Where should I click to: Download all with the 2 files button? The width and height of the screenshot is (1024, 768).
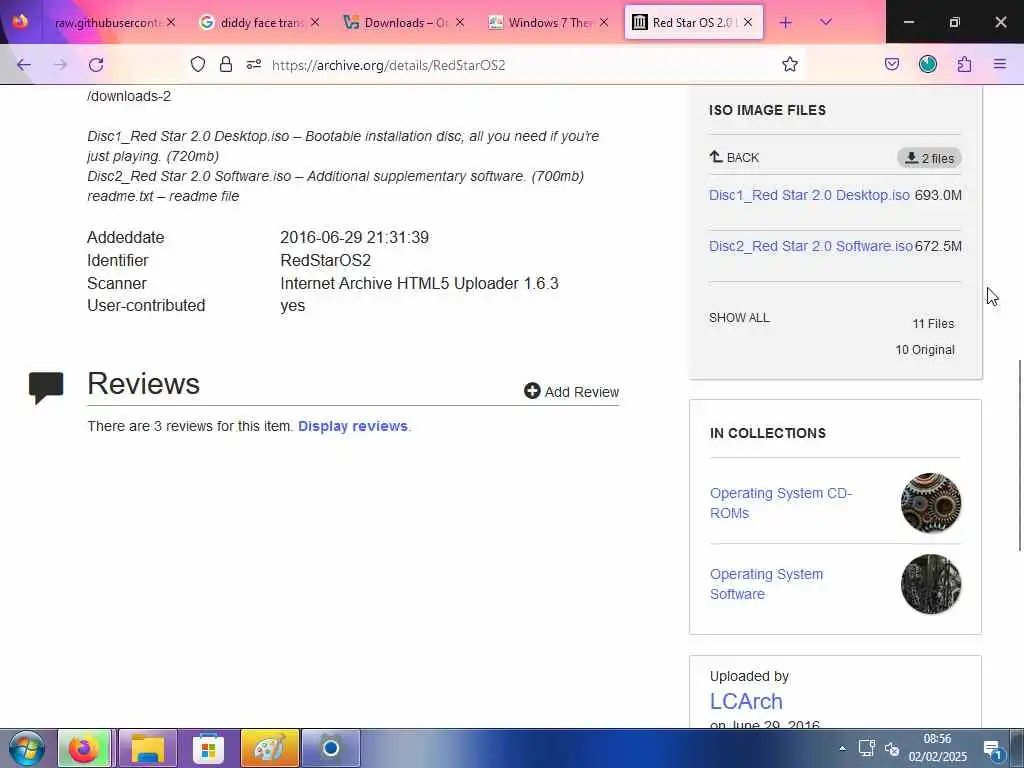(x=929, y=158)
